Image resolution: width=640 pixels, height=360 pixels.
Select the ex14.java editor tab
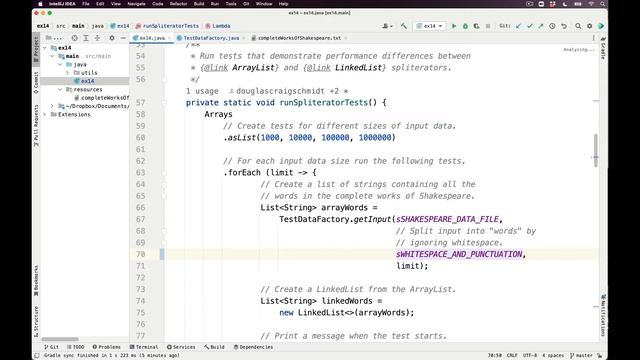[x=152, y=38]
